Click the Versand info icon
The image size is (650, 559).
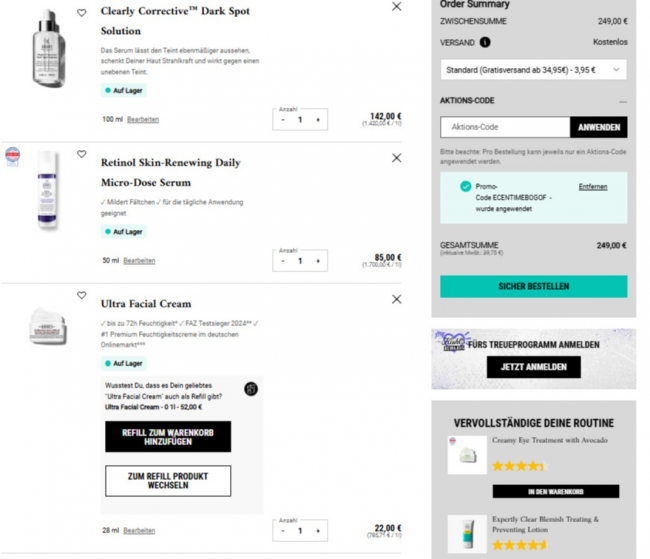pyautogui.click(x=485, y=43)
